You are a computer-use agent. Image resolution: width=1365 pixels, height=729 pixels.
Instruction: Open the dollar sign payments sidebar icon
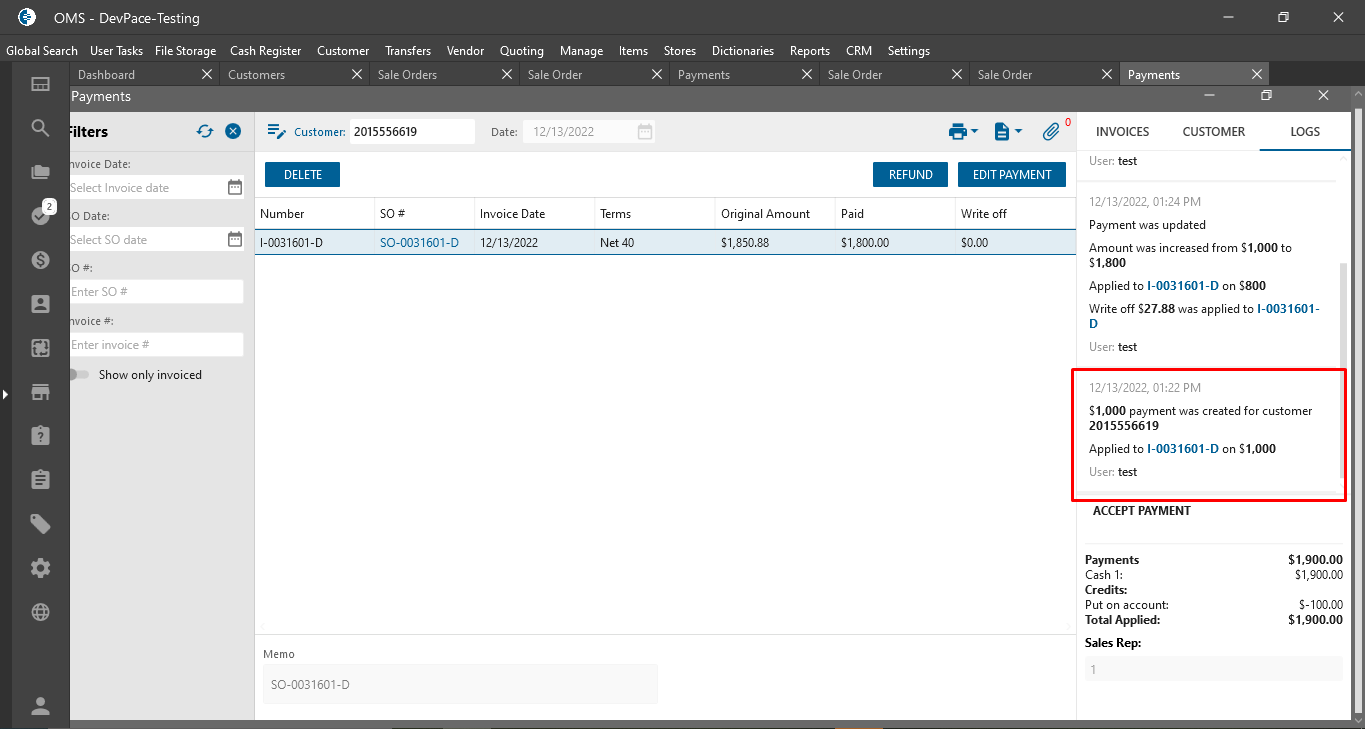[40, 260]
